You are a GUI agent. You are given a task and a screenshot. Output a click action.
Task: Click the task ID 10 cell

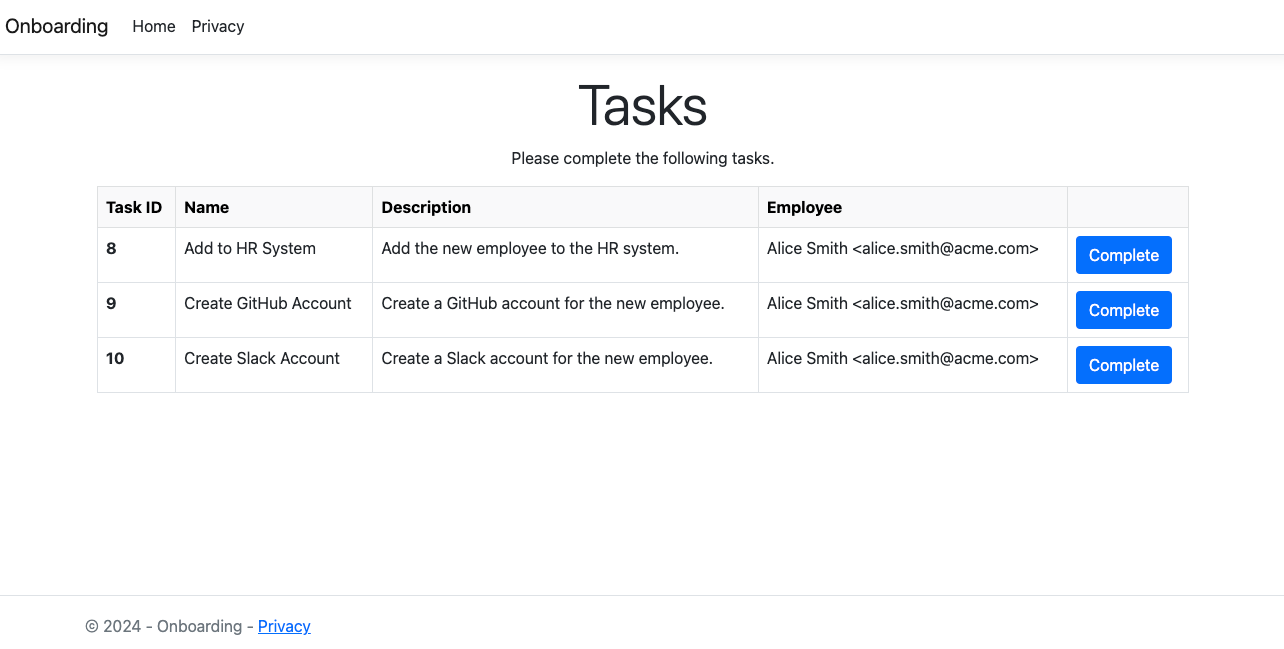click(x=115, y=358)
